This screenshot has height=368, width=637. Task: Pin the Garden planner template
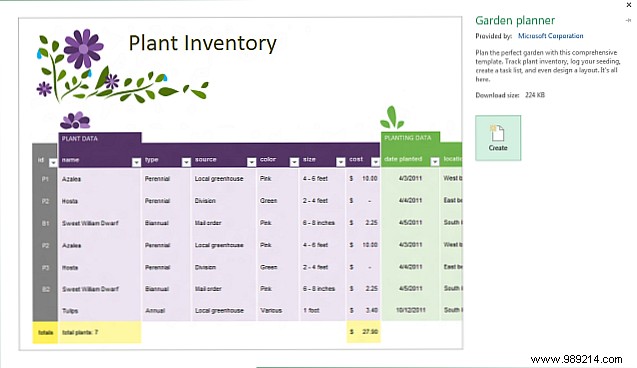(628, 20)
